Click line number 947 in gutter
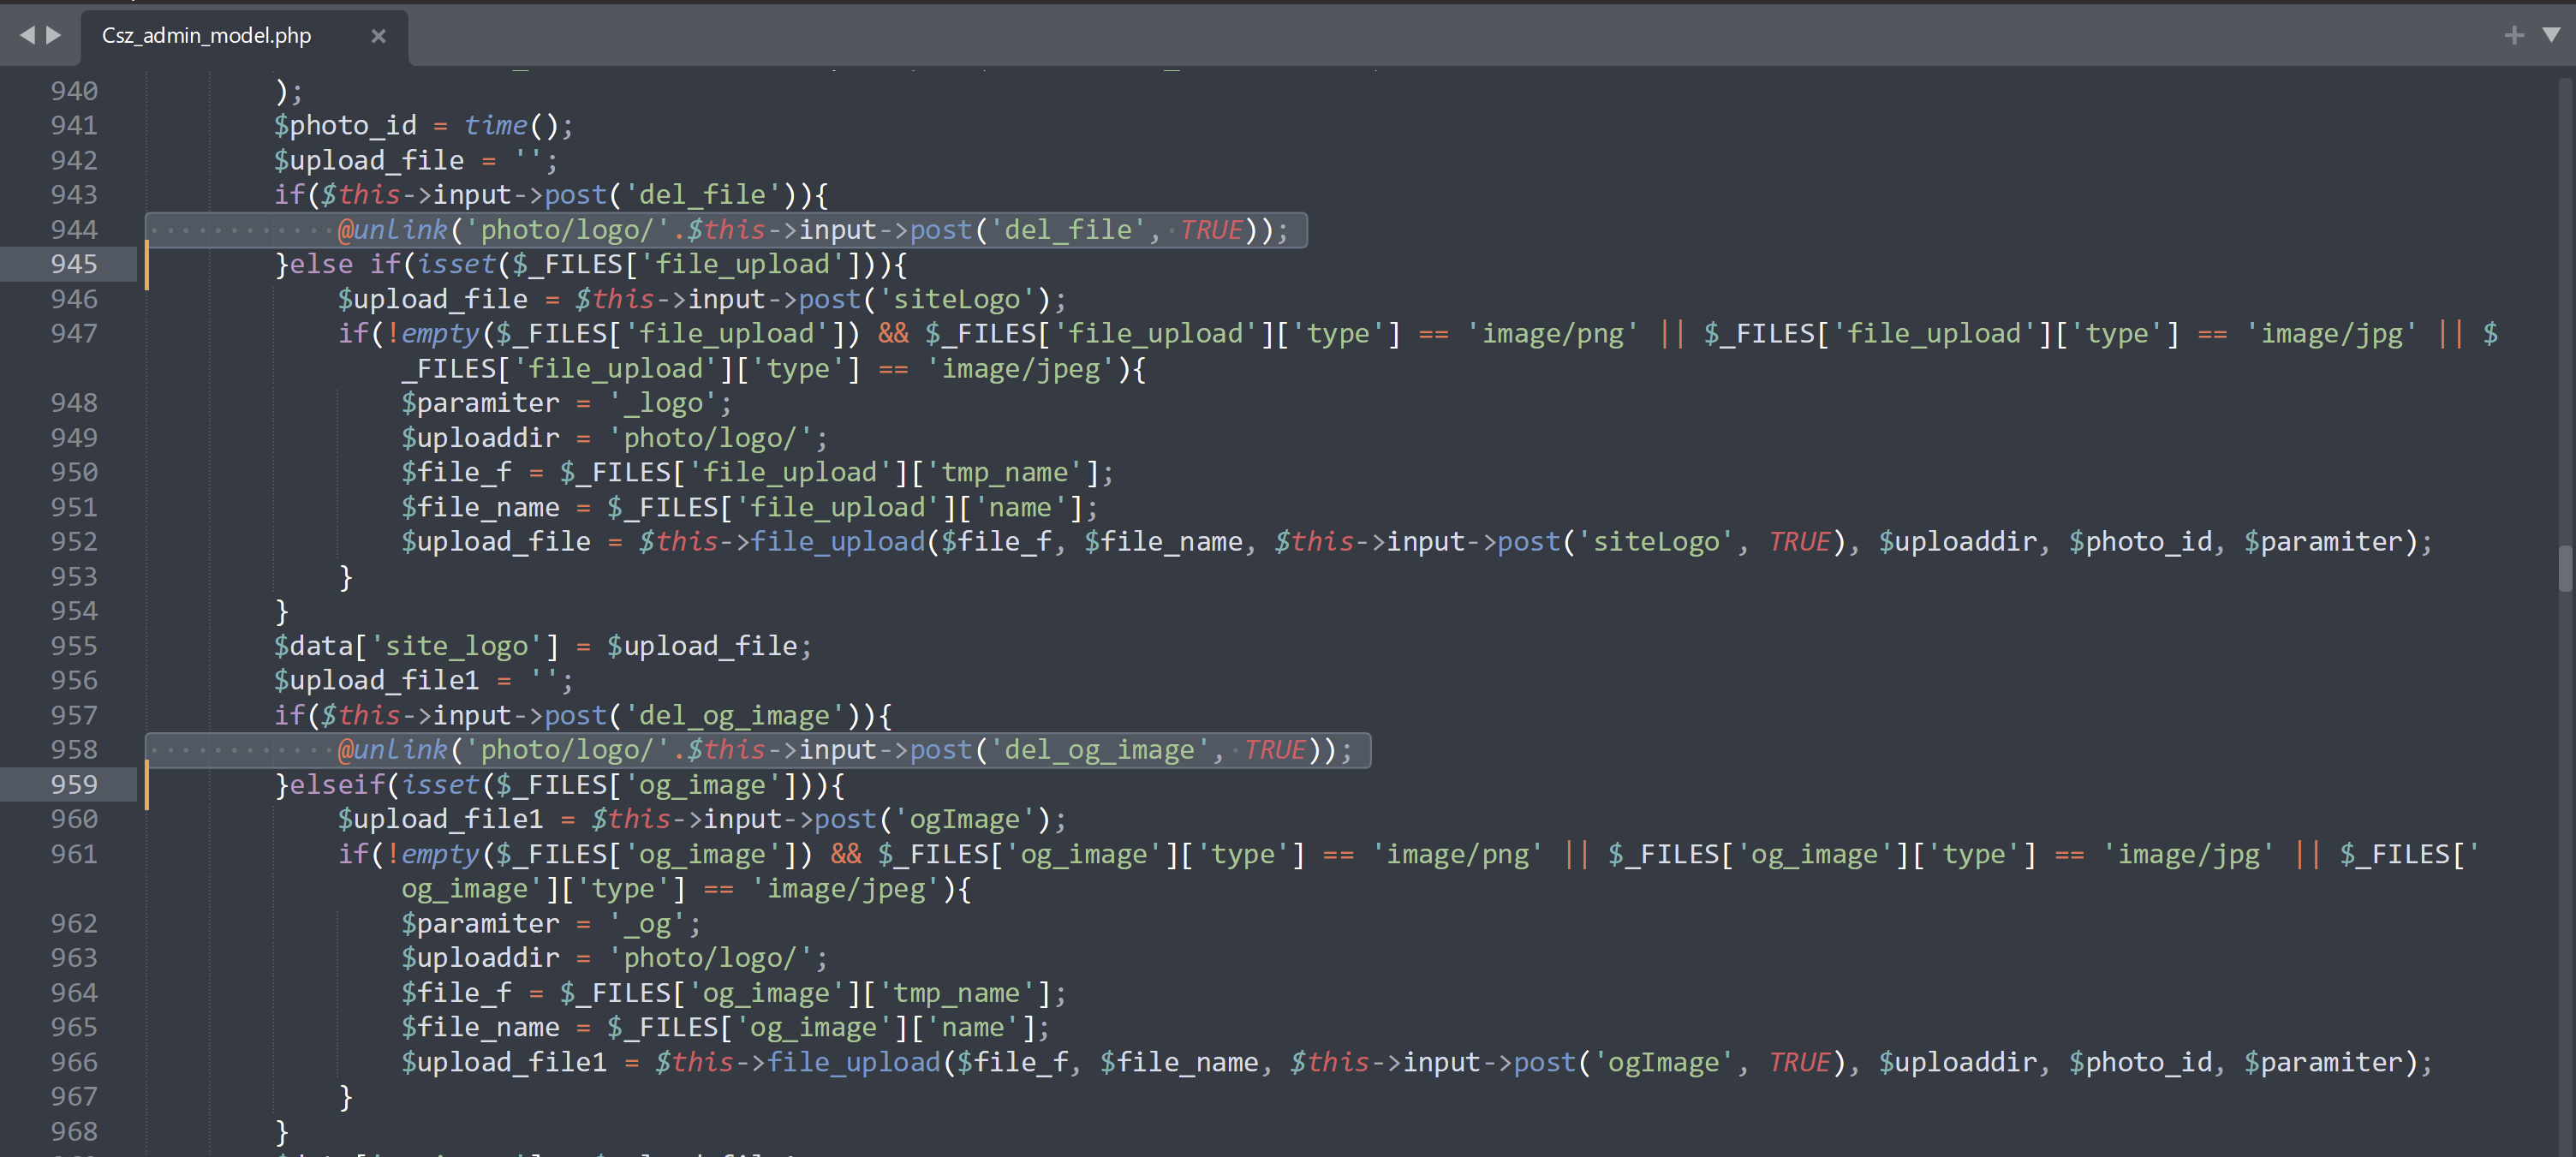The image size is (2576, 1157). point(74,334)
